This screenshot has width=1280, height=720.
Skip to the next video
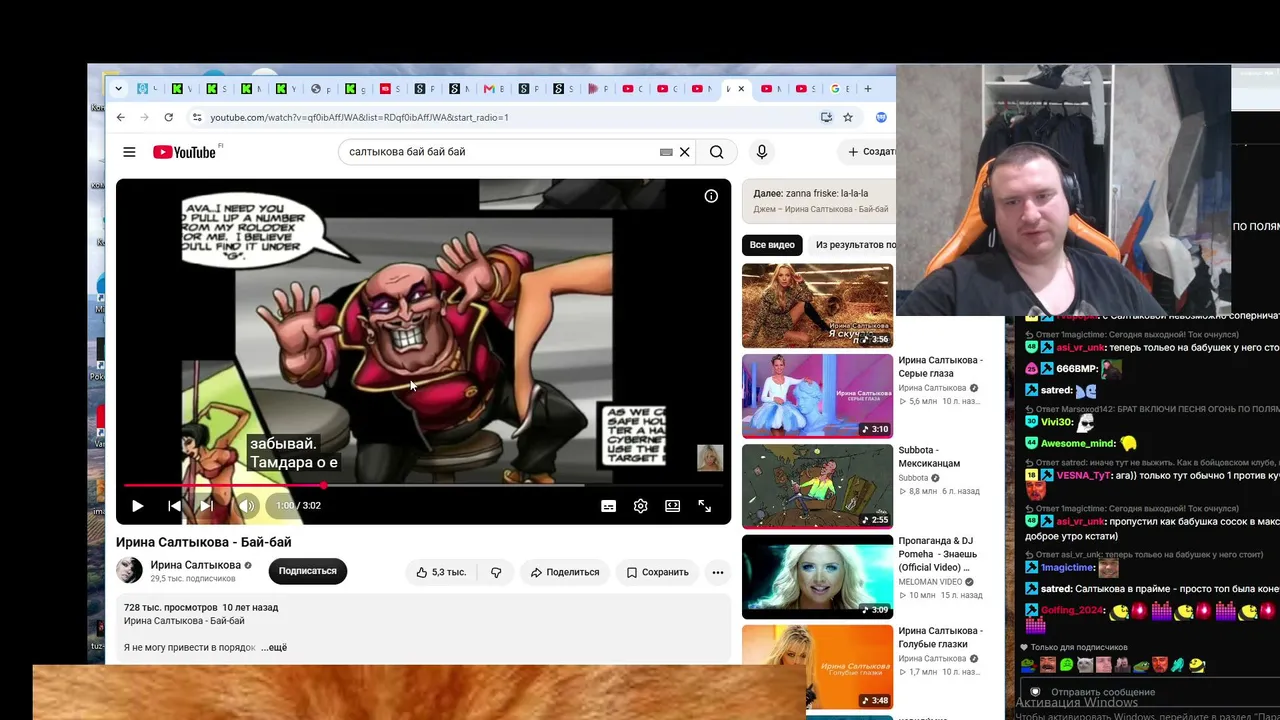point(206,506)
